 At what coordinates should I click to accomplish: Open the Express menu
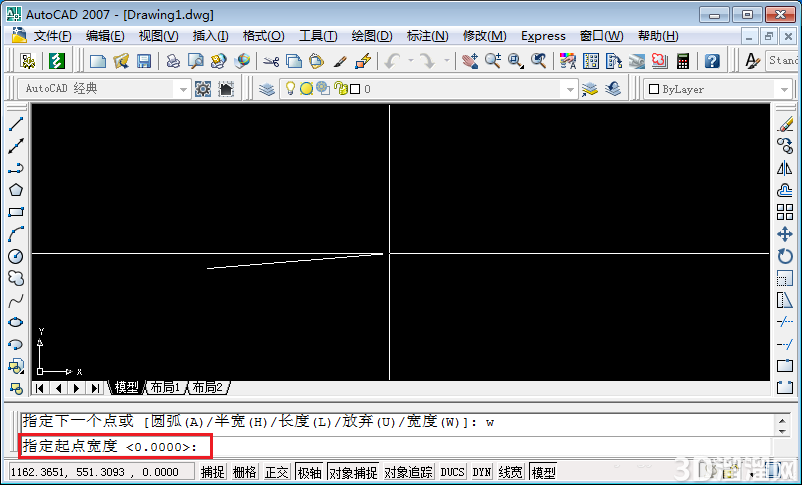(x=543, y=36)
